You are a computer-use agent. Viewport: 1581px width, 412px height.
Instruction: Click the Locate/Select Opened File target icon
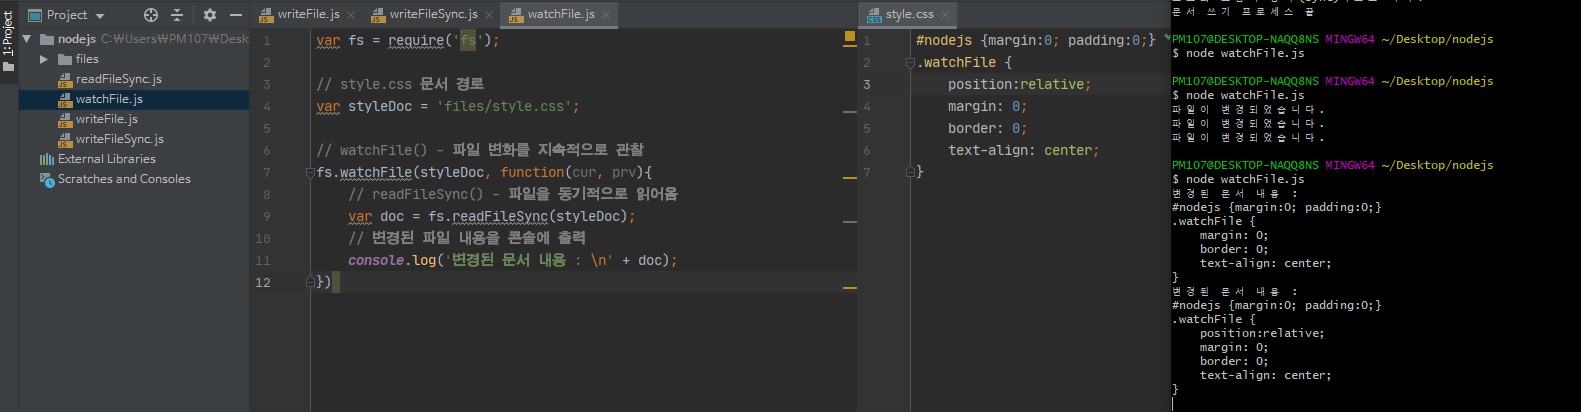pos(151,15)
